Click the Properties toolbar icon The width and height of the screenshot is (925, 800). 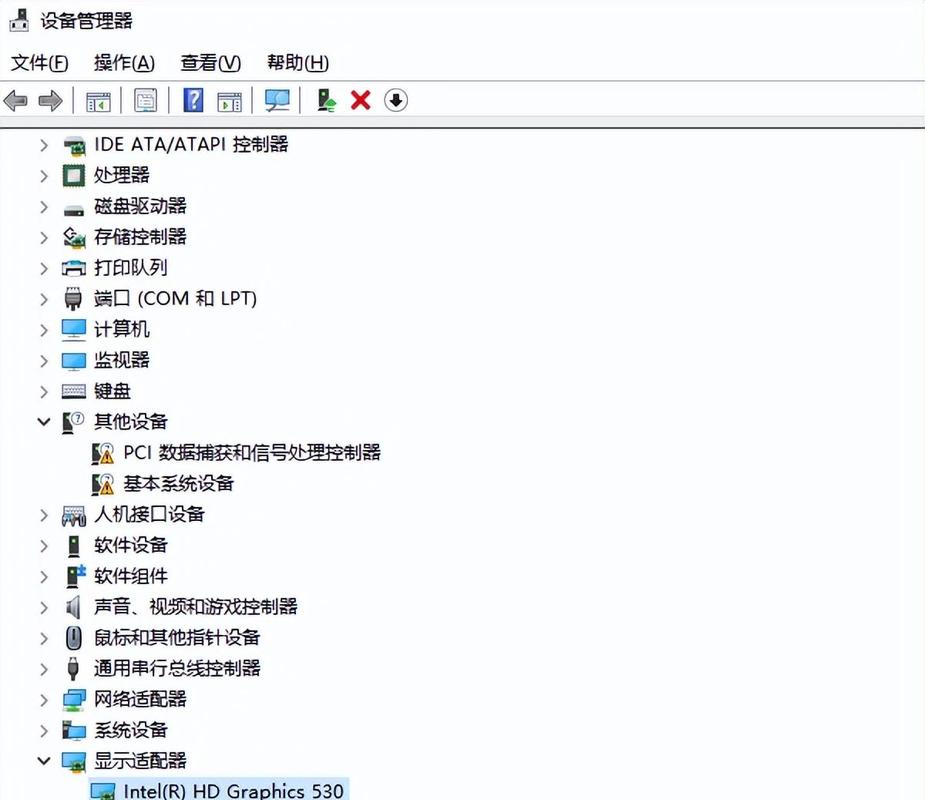click(145, 100)
